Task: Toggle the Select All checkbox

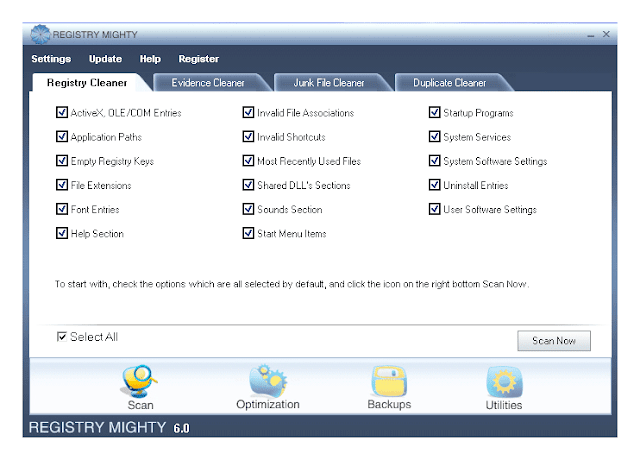Action: tap(62, 337)
